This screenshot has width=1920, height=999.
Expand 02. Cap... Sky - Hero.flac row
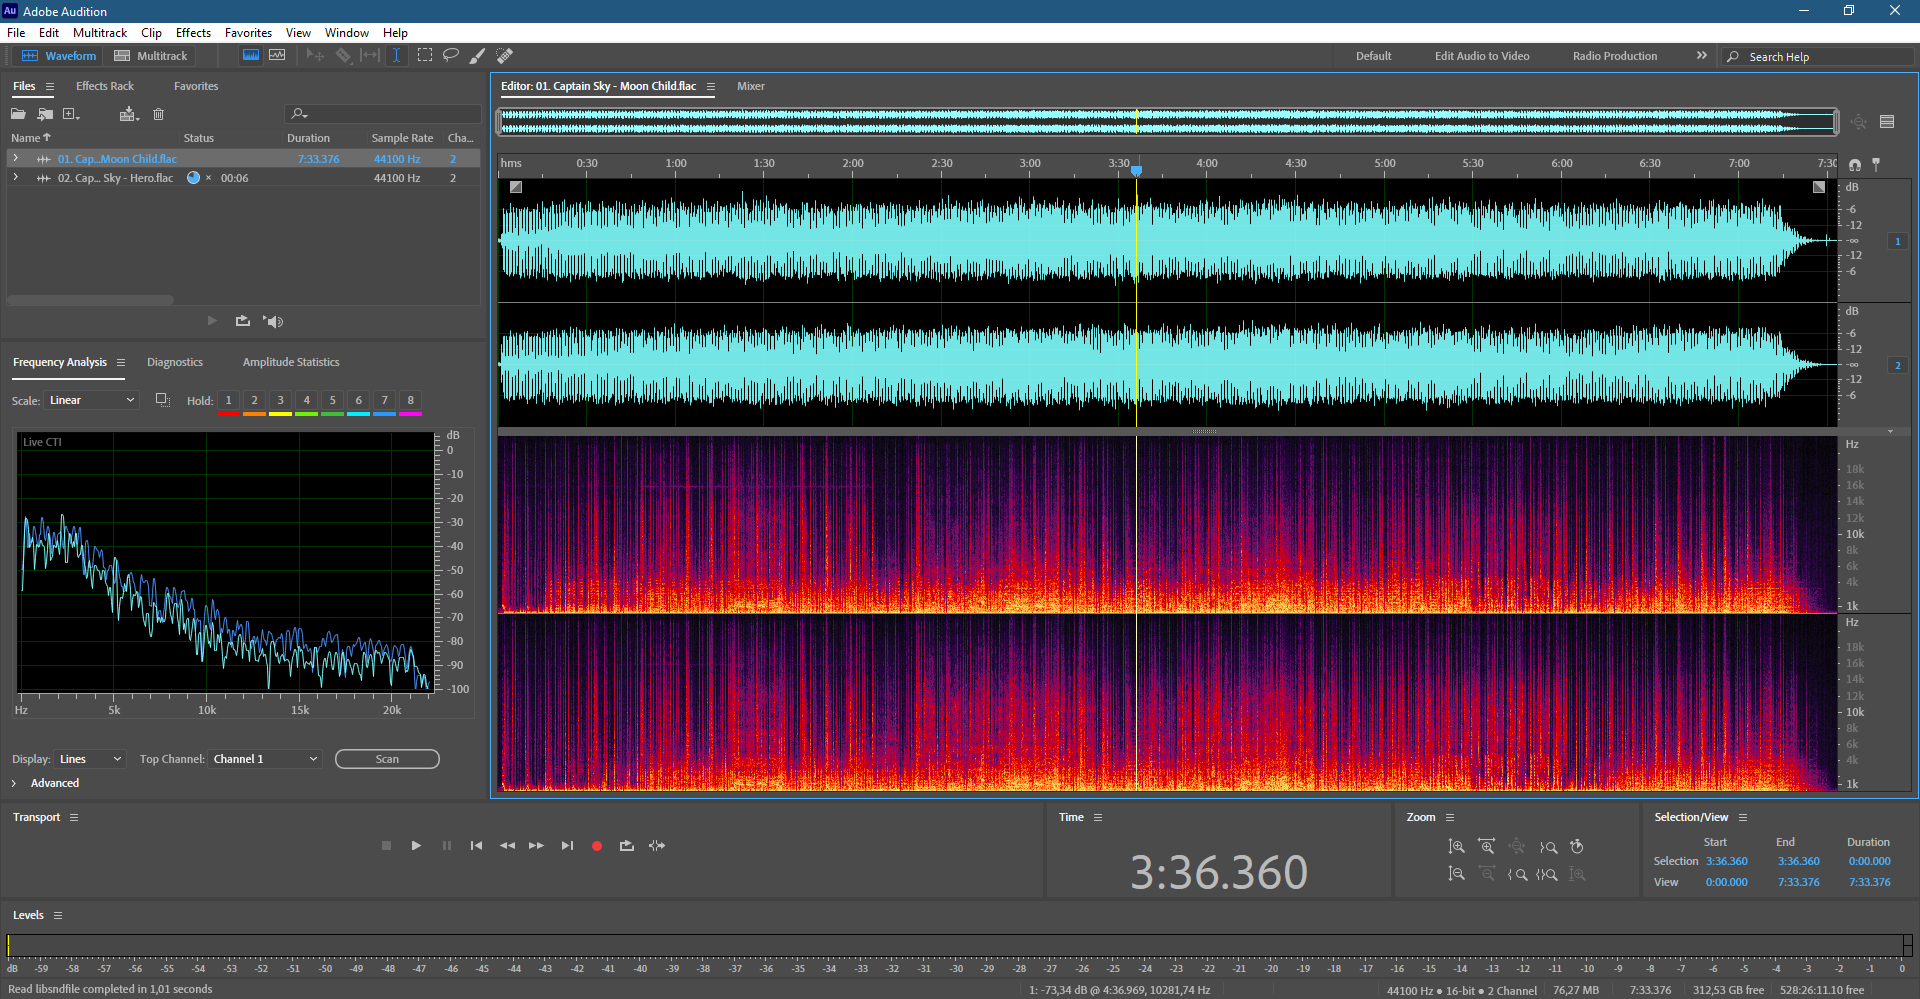pos(15,177)
